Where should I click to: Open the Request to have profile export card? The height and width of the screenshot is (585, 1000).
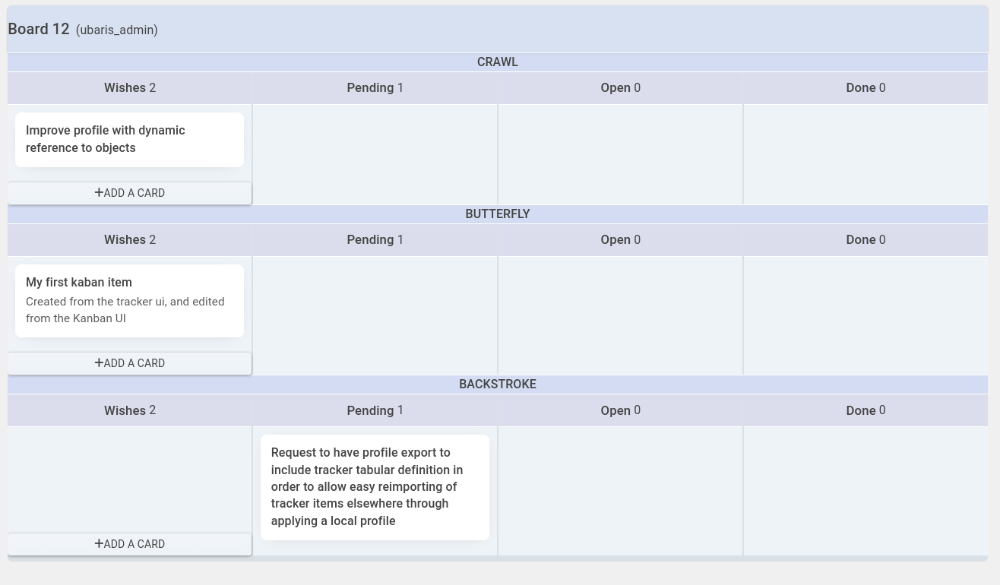[x=375, y=487]
